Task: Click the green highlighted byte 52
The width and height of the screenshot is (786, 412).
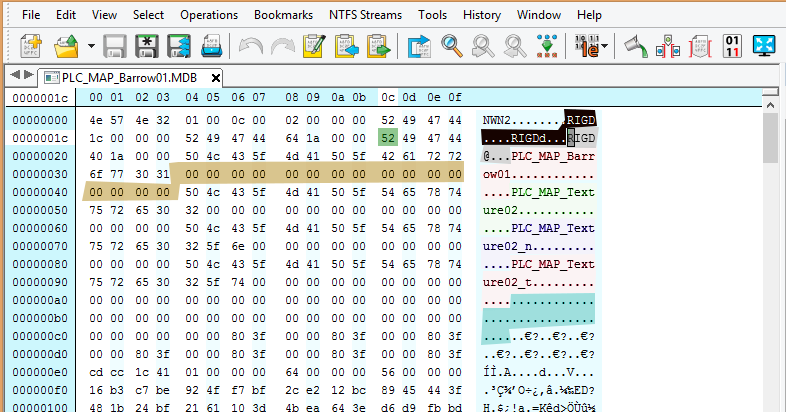Action: (387, 137)
